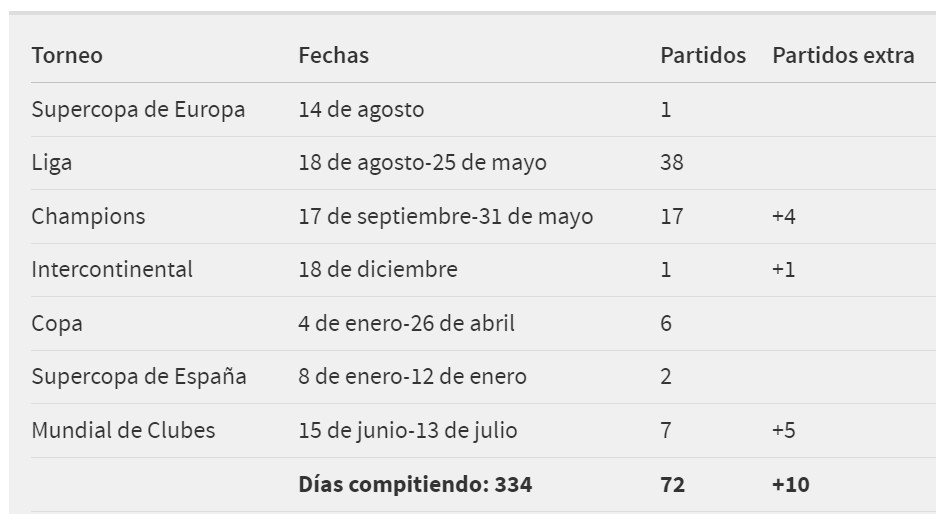
Task: Click the date range 18 de agosto-25 de mayo
Action: pos(423,163)
